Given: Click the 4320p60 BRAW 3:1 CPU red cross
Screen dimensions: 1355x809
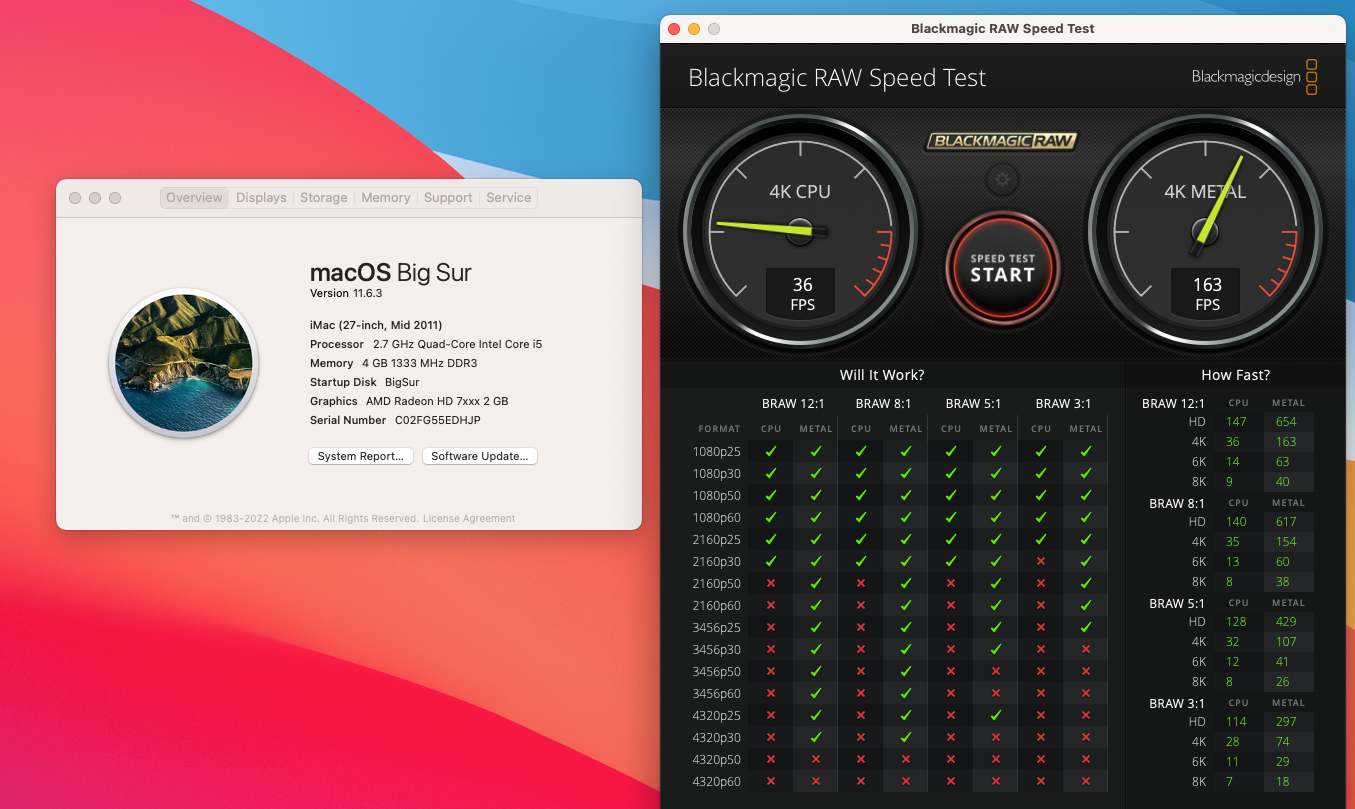Looking at the screenshot, I should [1041, 781].
